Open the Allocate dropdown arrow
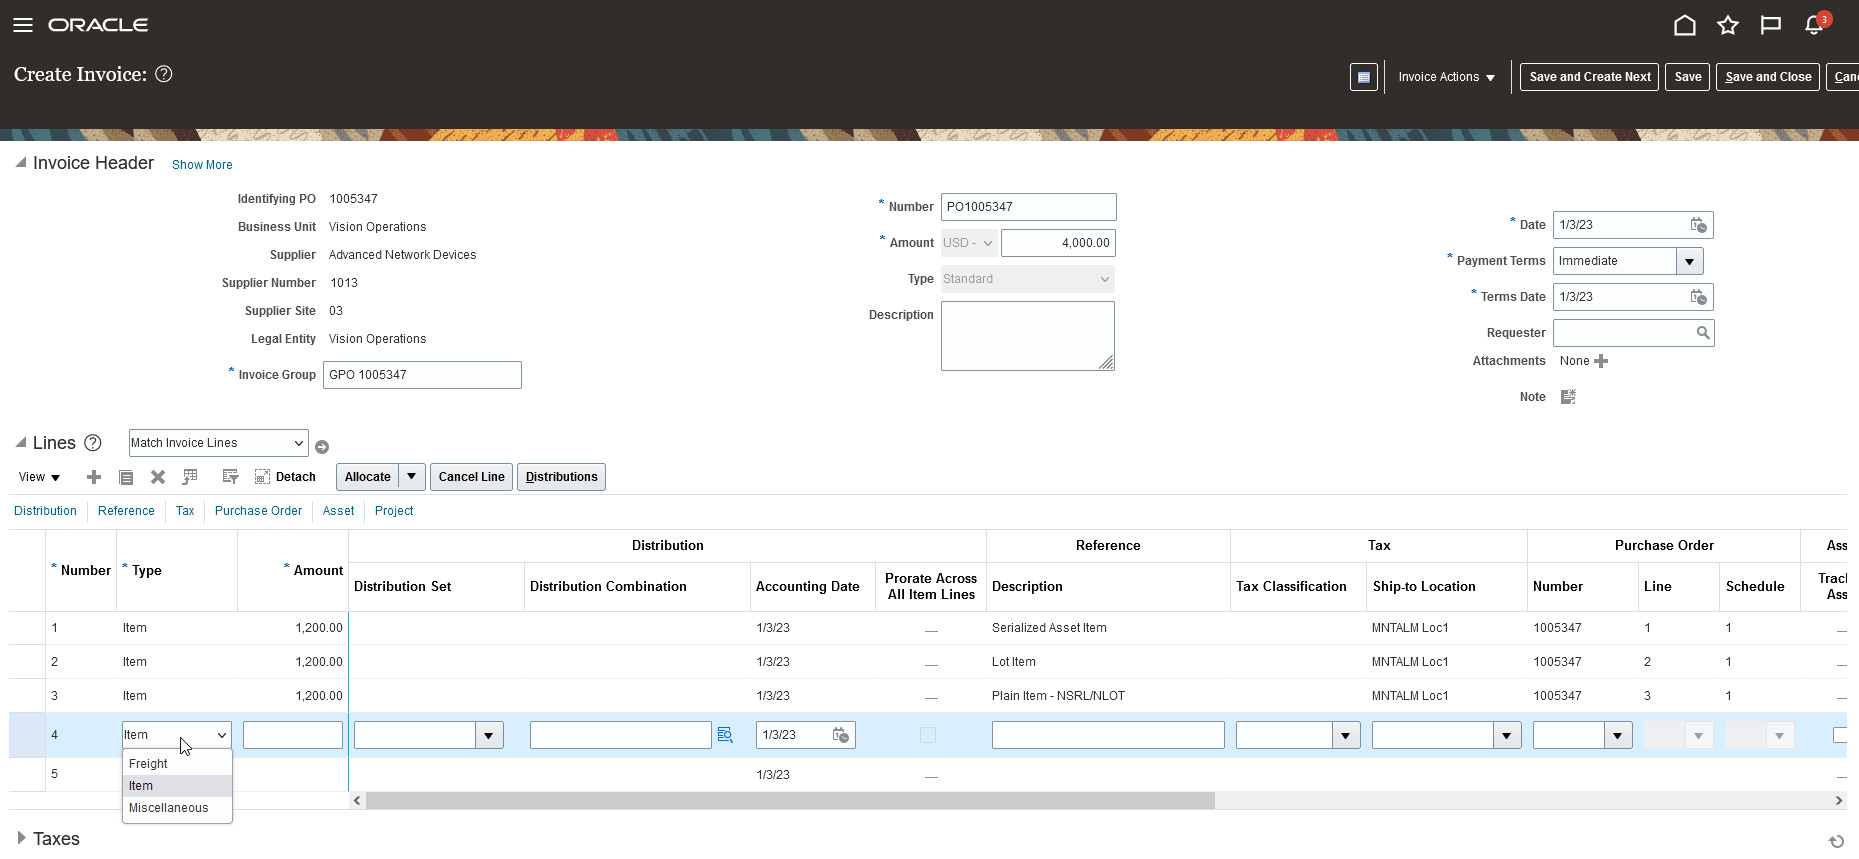 (412, 477)
